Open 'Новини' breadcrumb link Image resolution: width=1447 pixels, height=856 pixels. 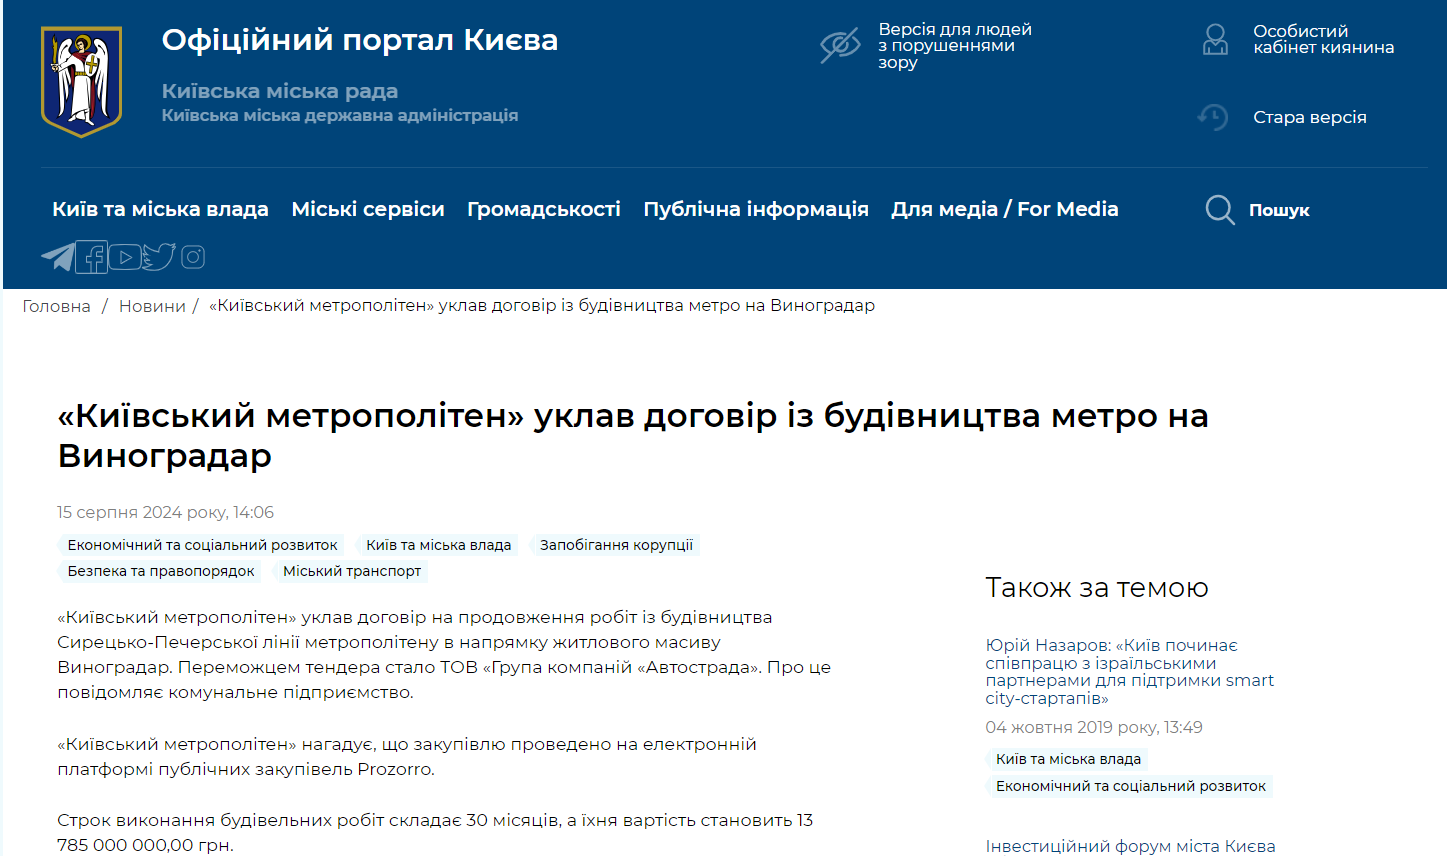(x=152, y=306)
